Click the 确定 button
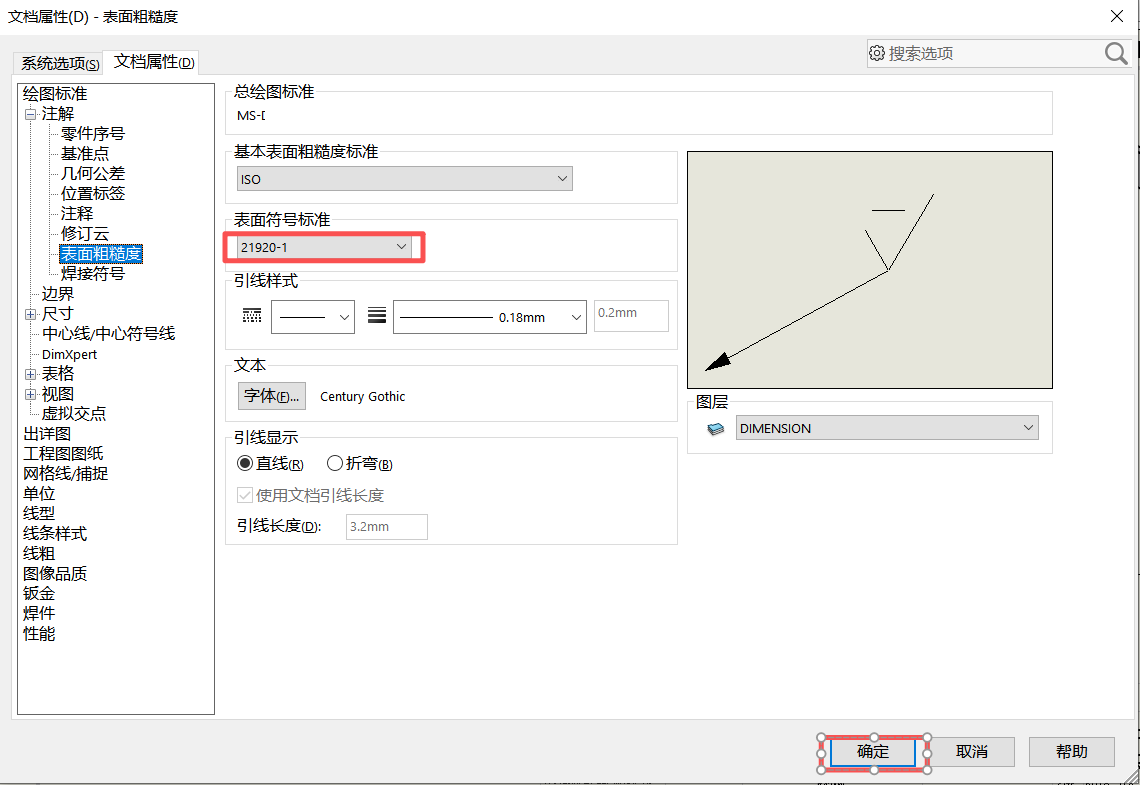 coord(872,752)
